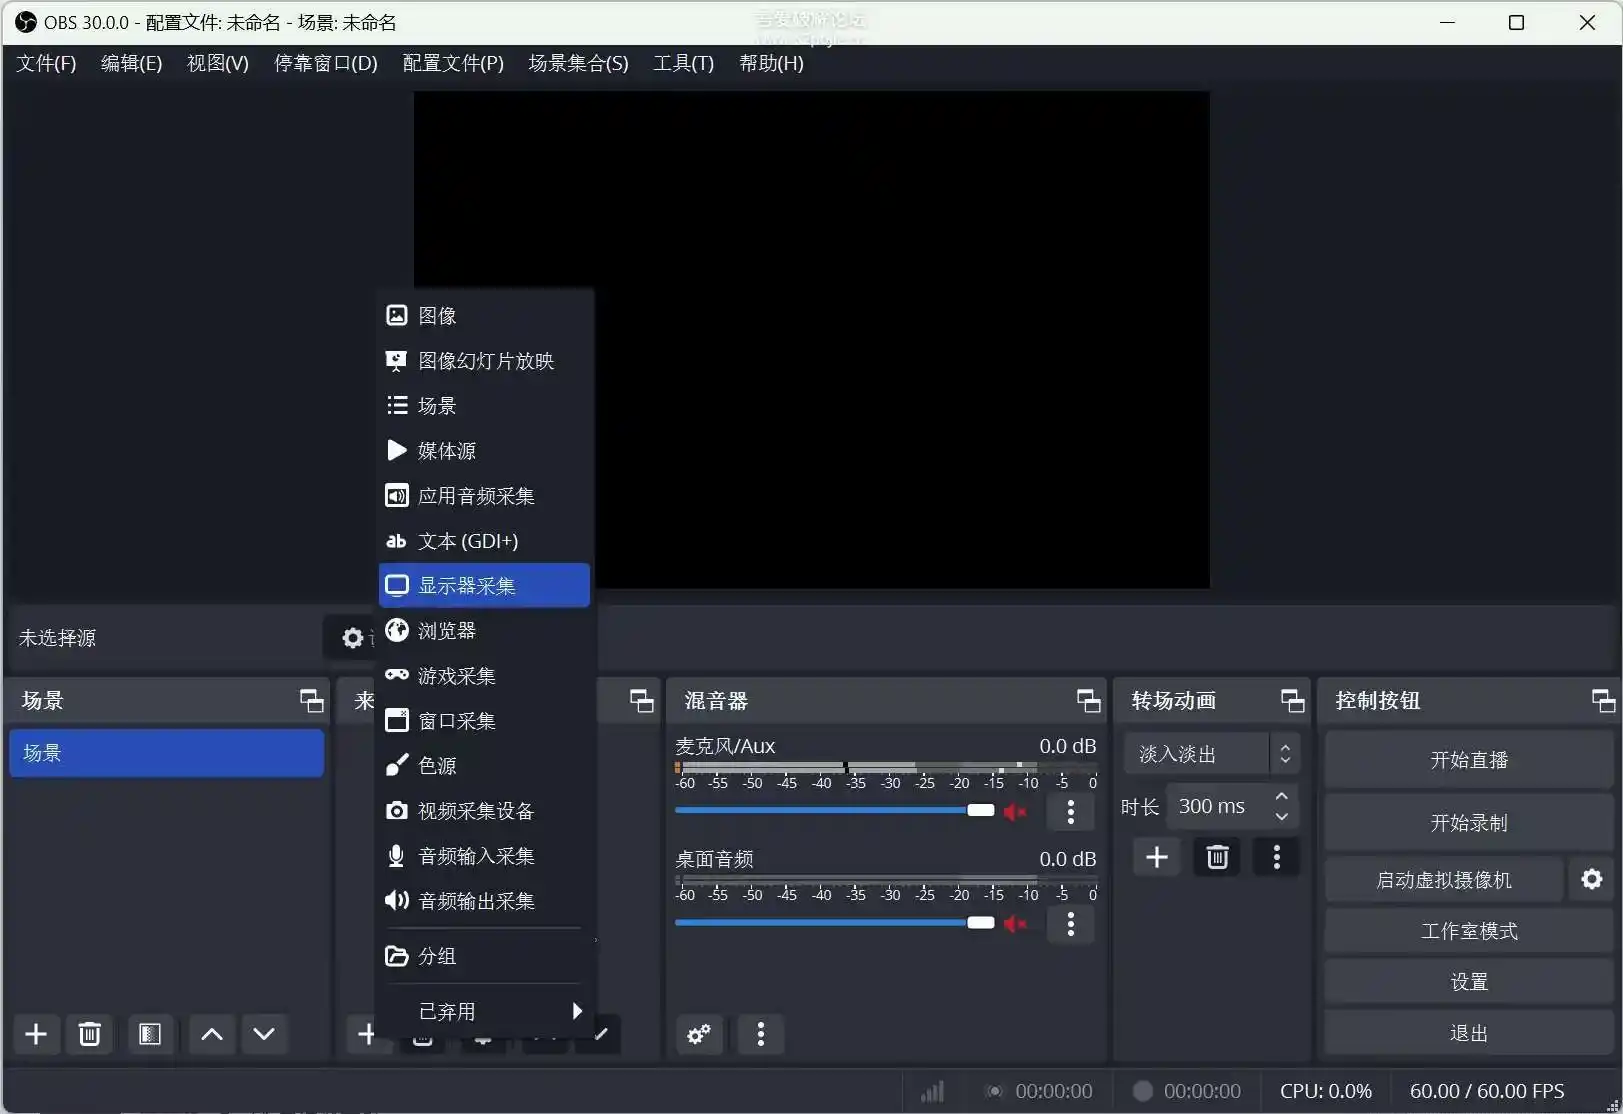
Task: Move the scene down with the arrow icon
Action: tap(264, 1034)
